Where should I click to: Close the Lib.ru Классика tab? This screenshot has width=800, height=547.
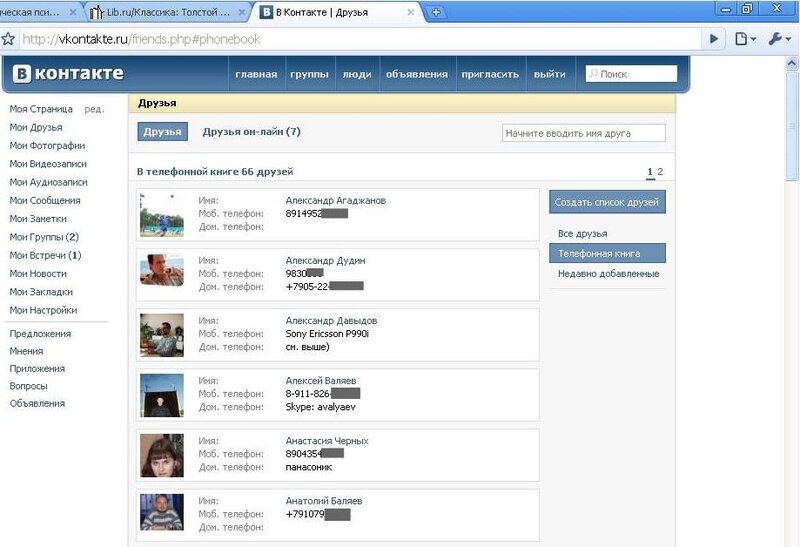pos(242,12)
